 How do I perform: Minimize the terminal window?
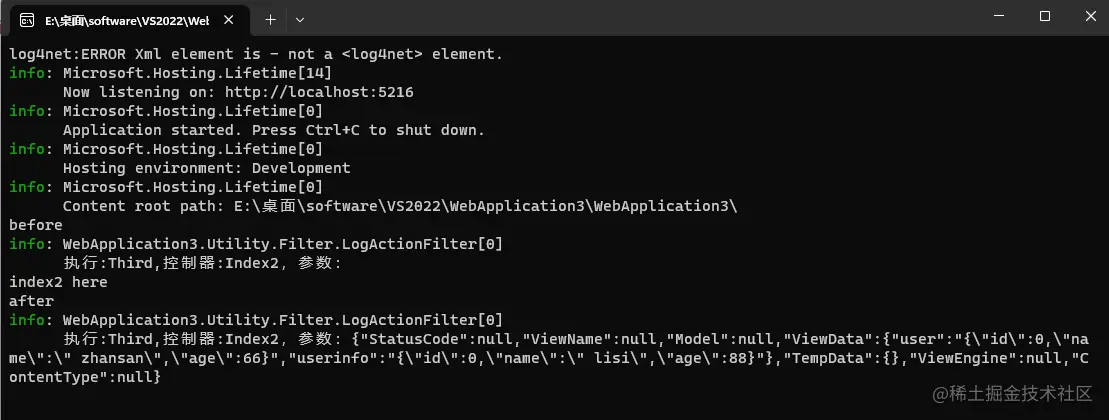coord(999,16)
